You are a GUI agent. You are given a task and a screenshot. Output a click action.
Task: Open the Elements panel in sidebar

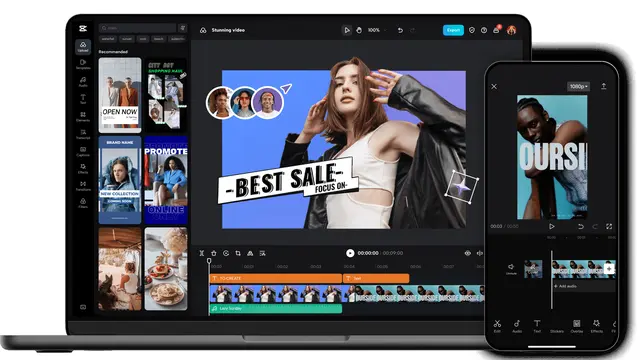[x=83, y=117]
